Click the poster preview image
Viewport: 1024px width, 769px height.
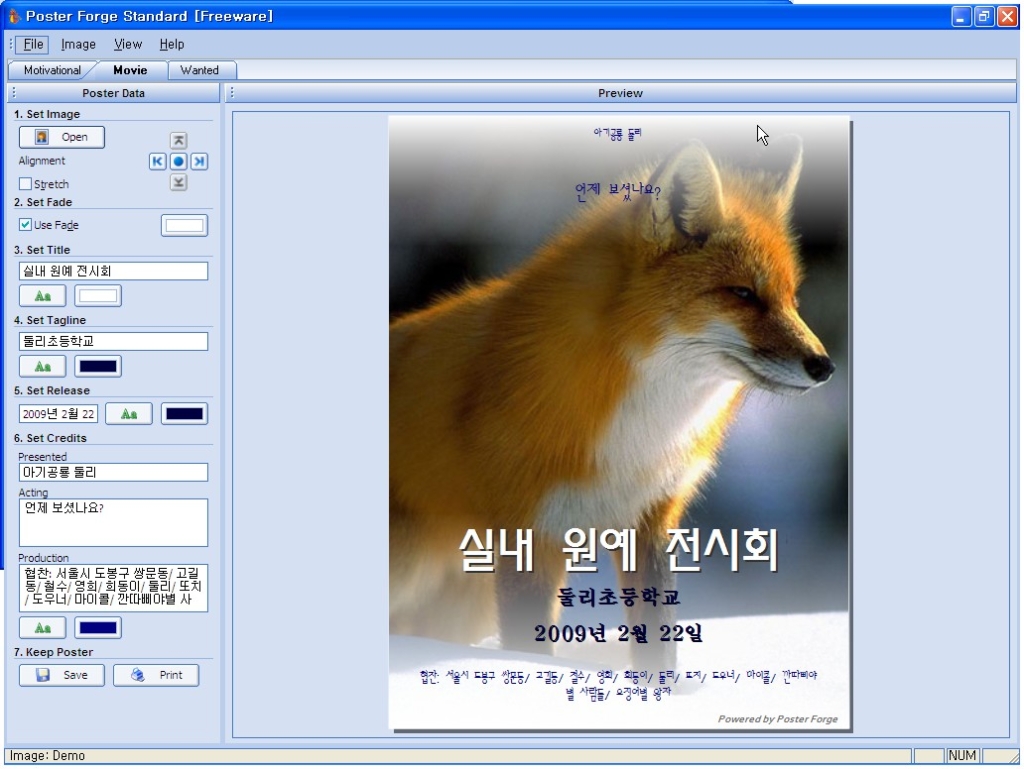tap(619, 423)
